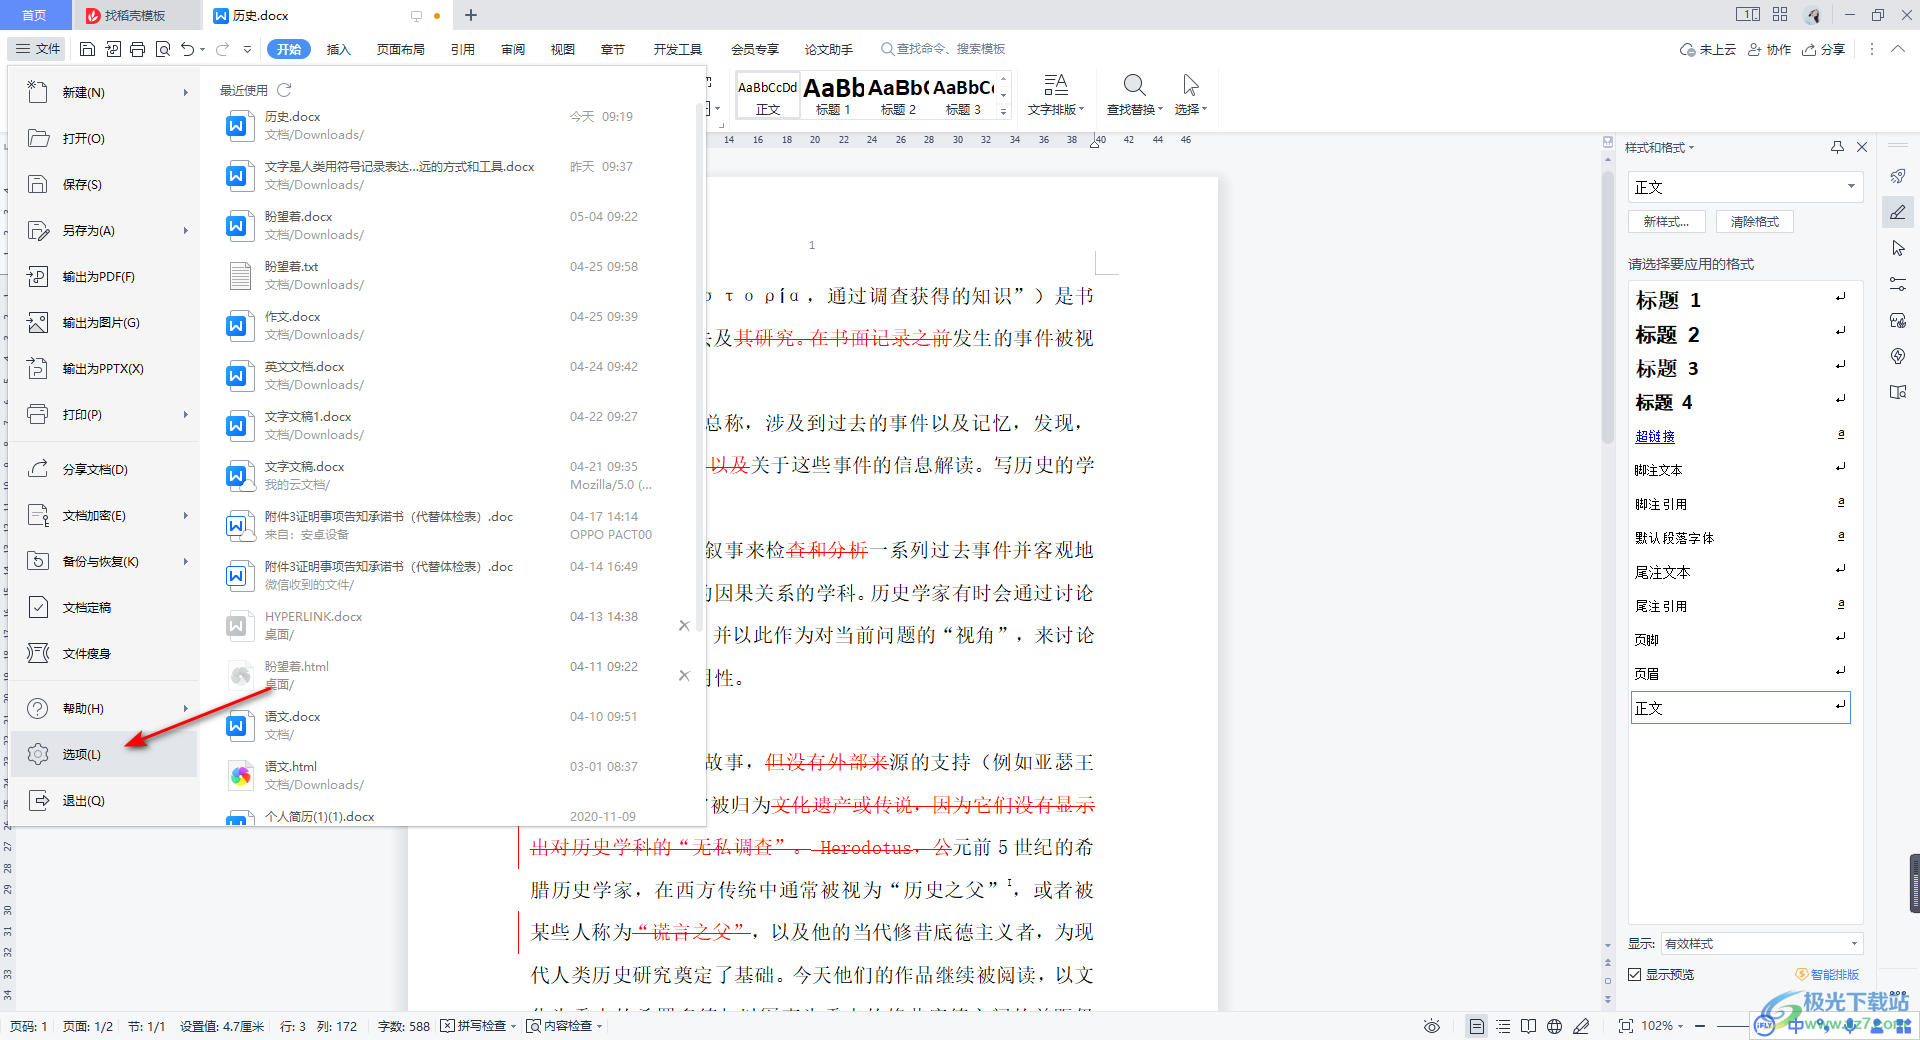This screenshot has width=1920, height=1040.
Task: Close the Styles and Formatting pane
Action: point(1862,147)
